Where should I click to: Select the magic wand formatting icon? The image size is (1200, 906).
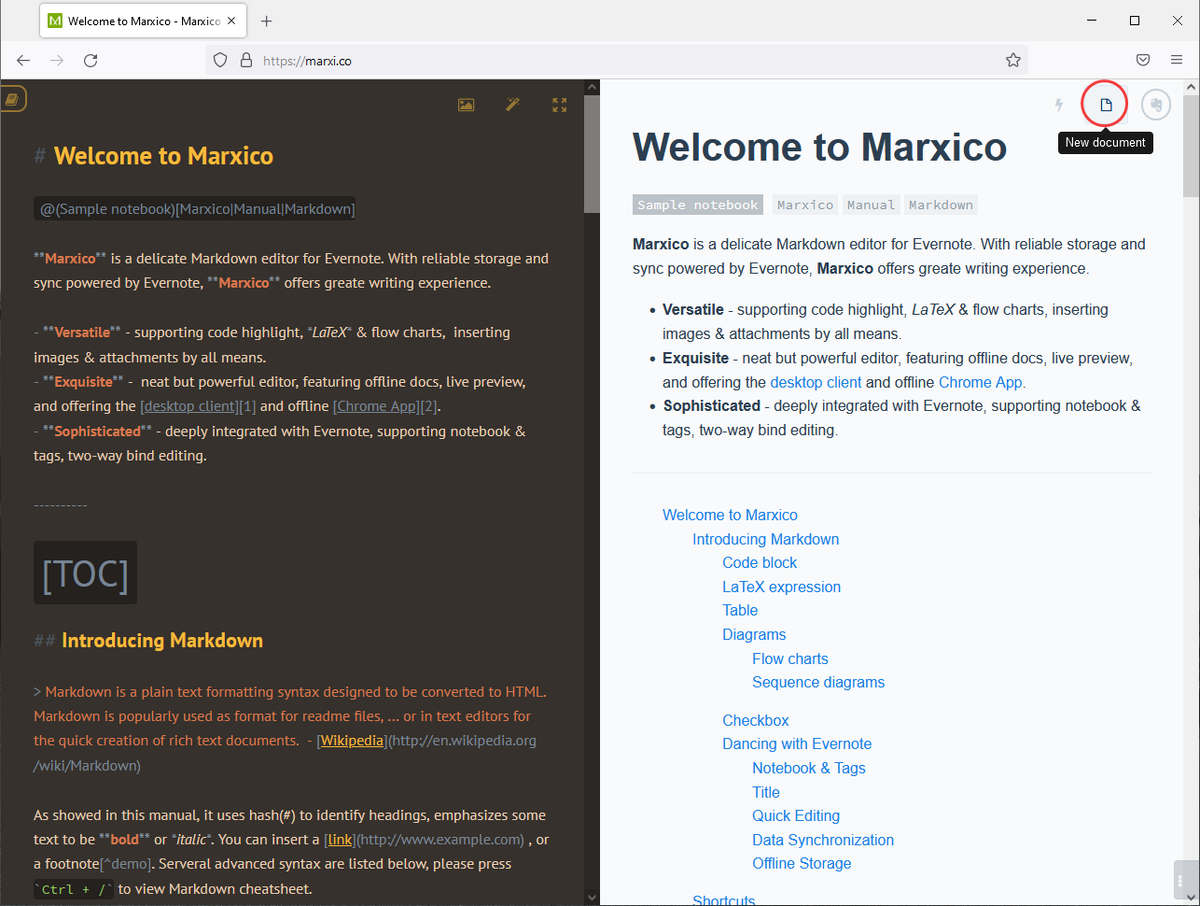(512, 104)
